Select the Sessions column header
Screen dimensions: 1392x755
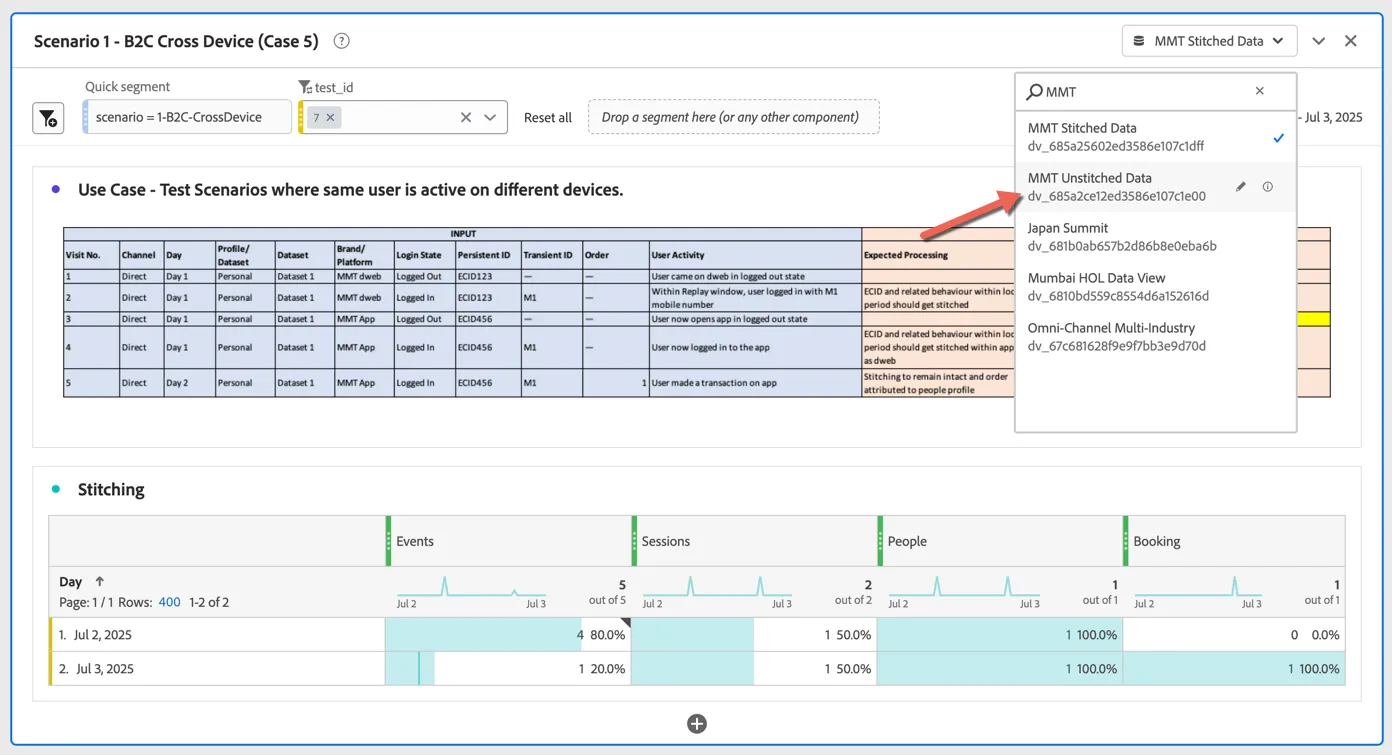[754, 541]
